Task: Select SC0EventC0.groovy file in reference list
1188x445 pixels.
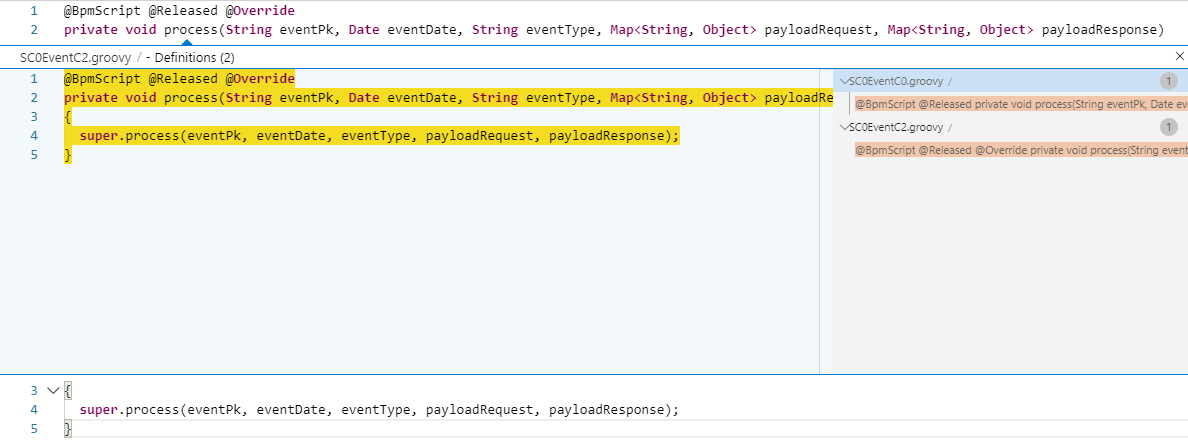Action: [x=894, y=81]
